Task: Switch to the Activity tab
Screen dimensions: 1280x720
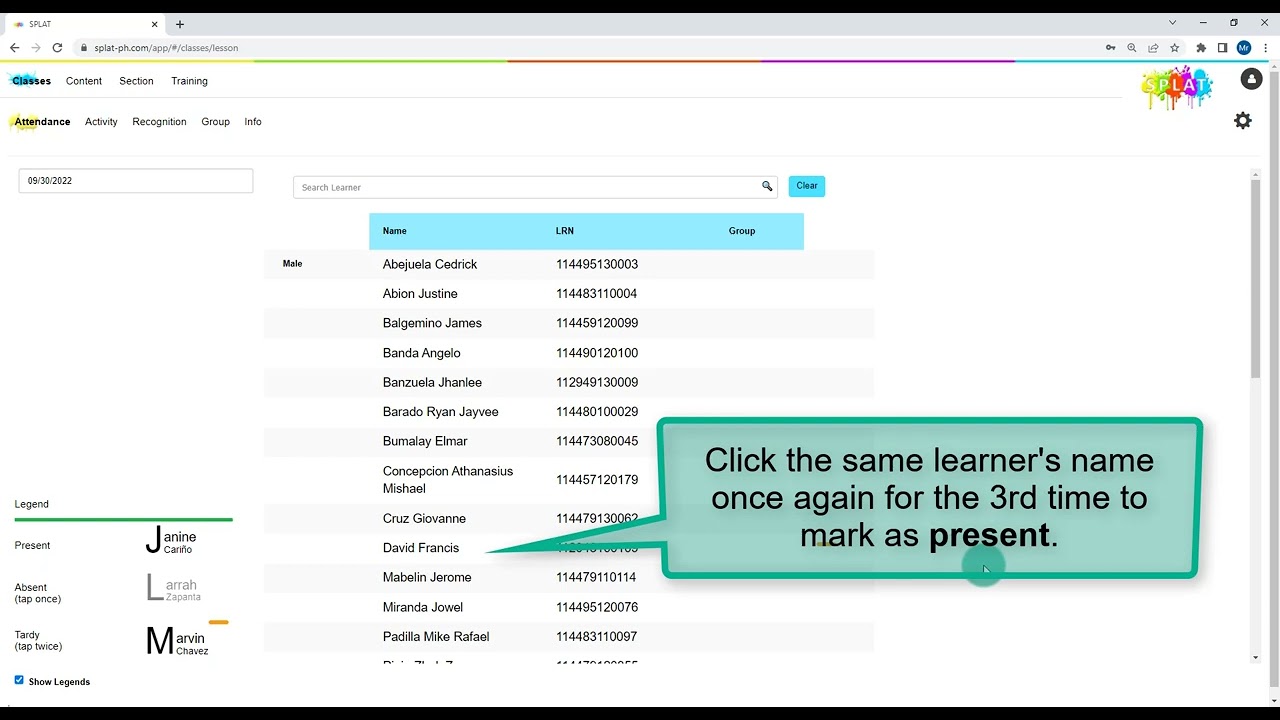Action: point(101,122)
